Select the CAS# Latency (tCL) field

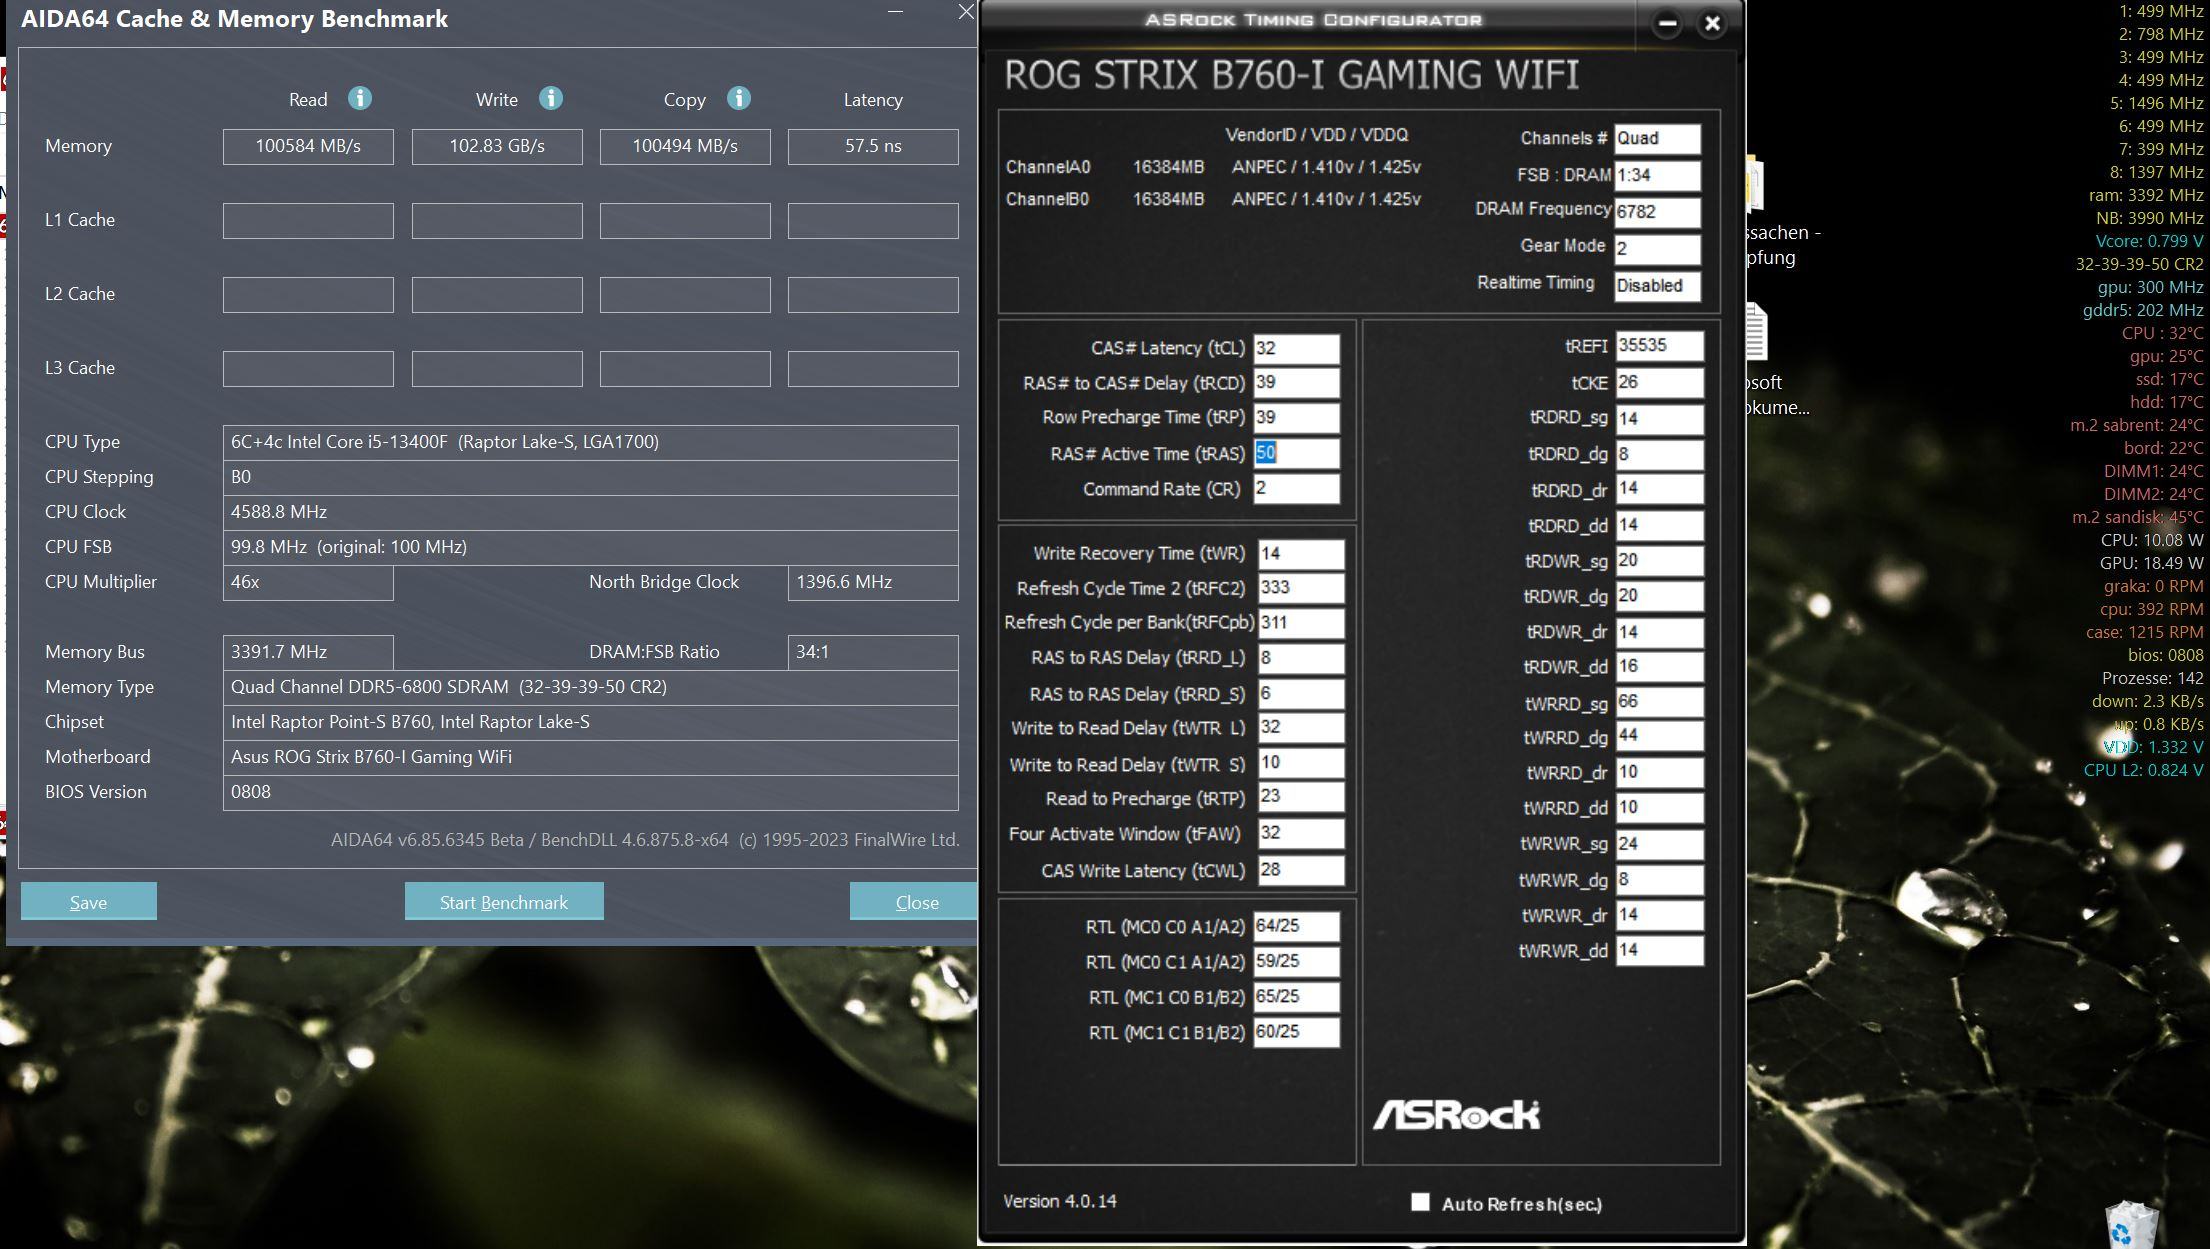click(x=1296, y=348)
